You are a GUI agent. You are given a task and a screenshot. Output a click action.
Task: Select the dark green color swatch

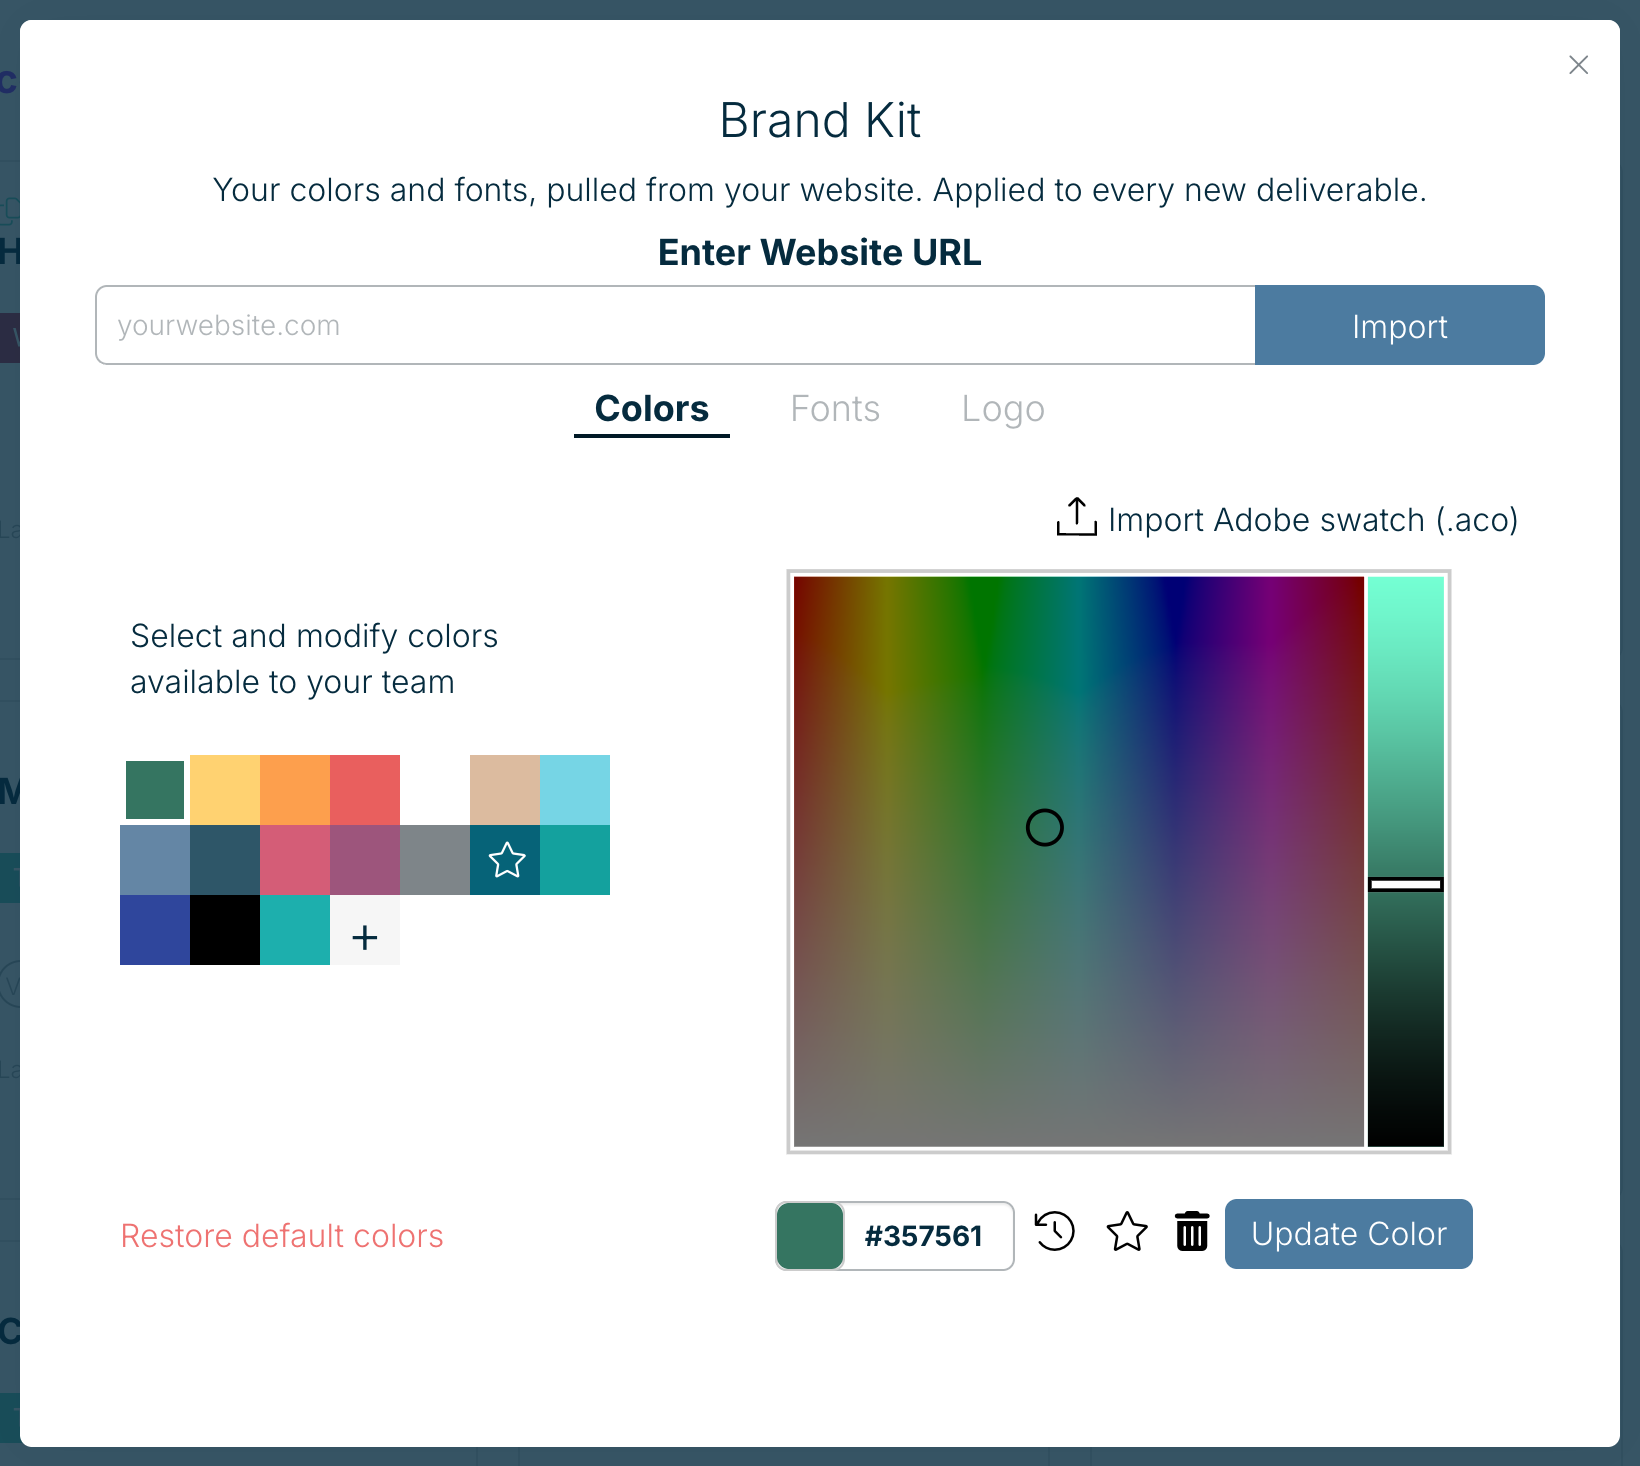pos(155,790)
